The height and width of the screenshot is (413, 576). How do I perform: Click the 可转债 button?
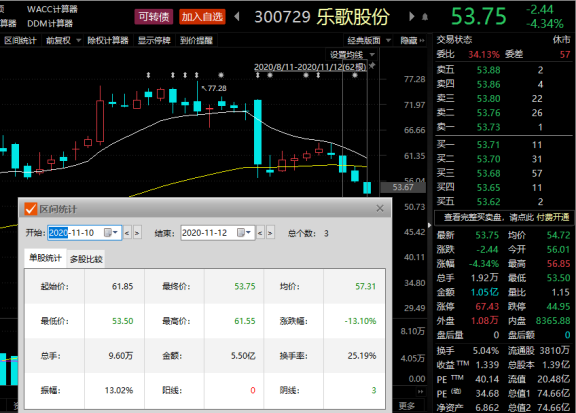pos(154,17)
